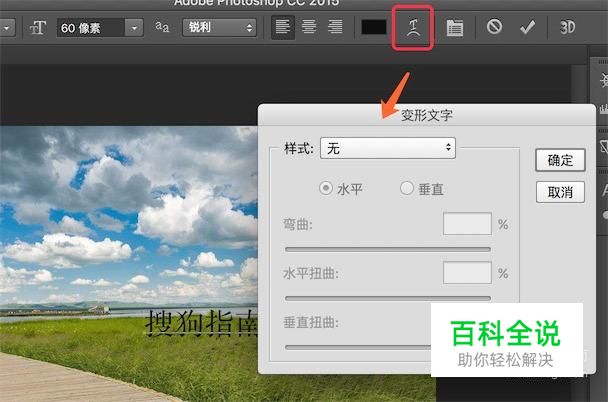
Task: Confirm with the 确定 button
Action: [560, 160]
